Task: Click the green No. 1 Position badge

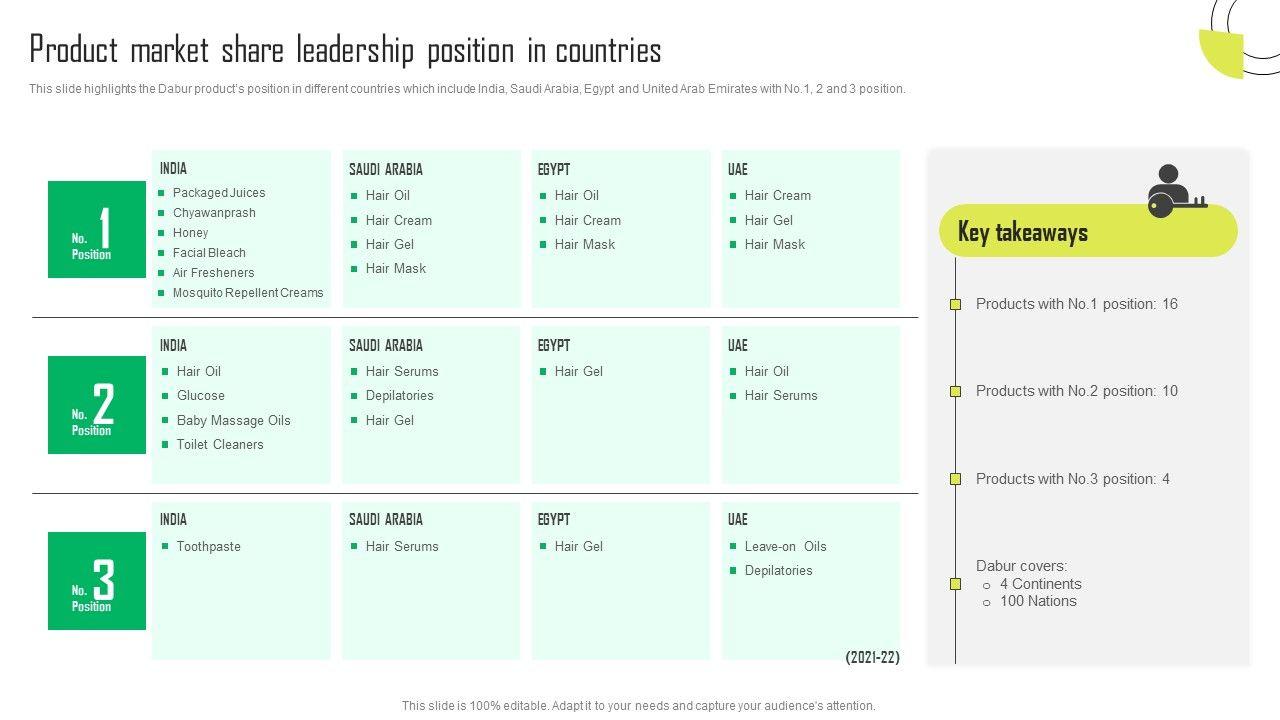Action: tap(97, 230)
